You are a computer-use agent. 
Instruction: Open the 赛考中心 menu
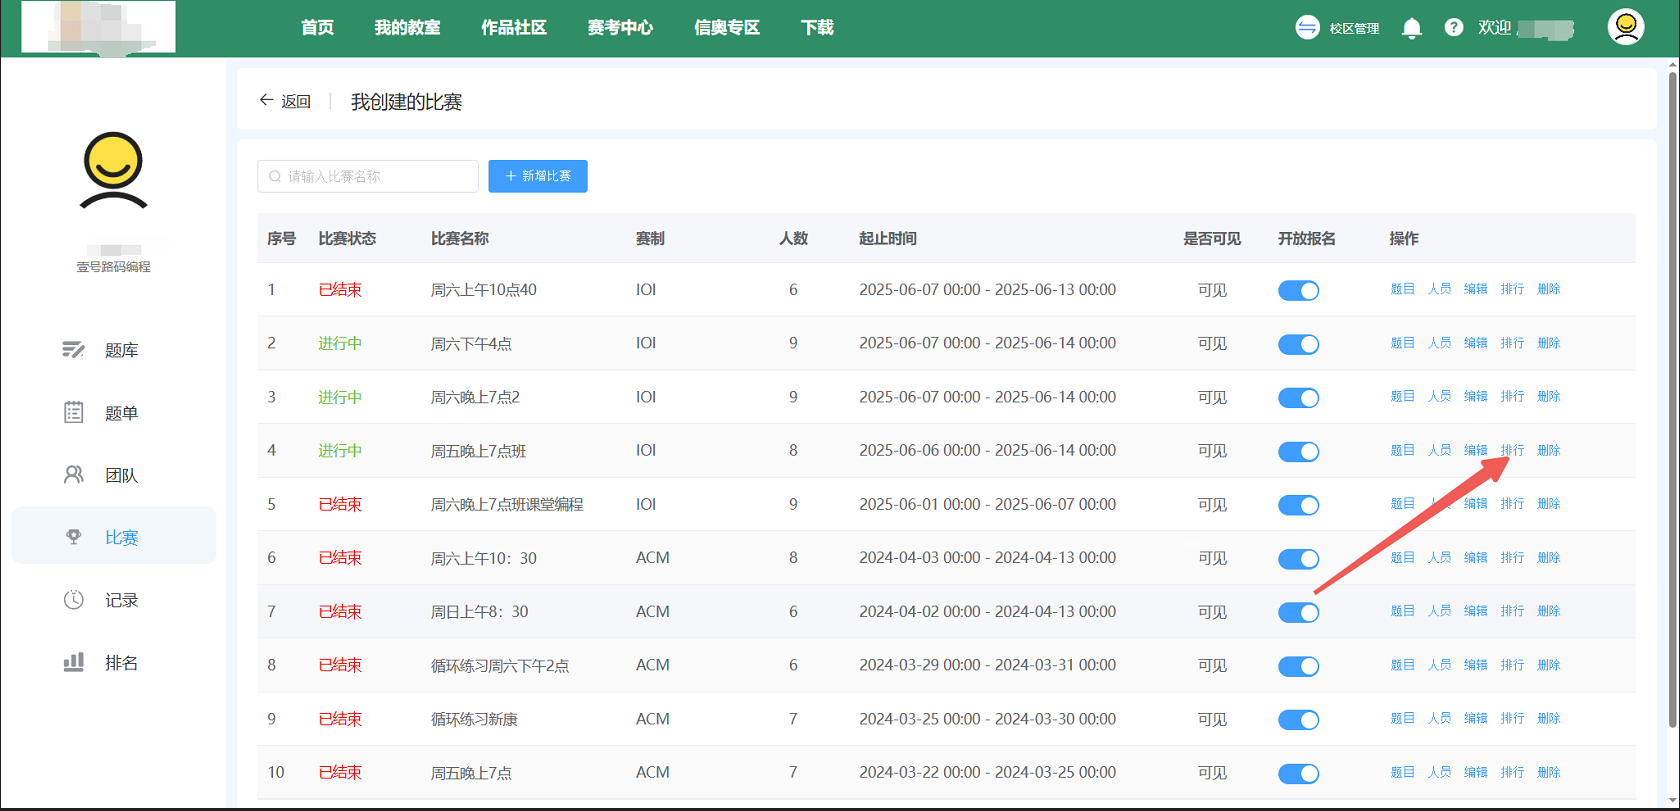pos(620,28)
